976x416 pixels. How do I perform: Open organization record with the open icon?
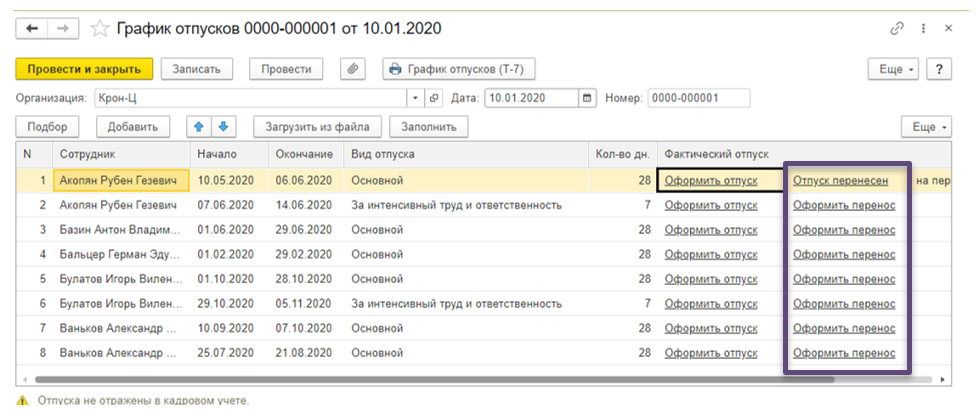coord(434,98)
